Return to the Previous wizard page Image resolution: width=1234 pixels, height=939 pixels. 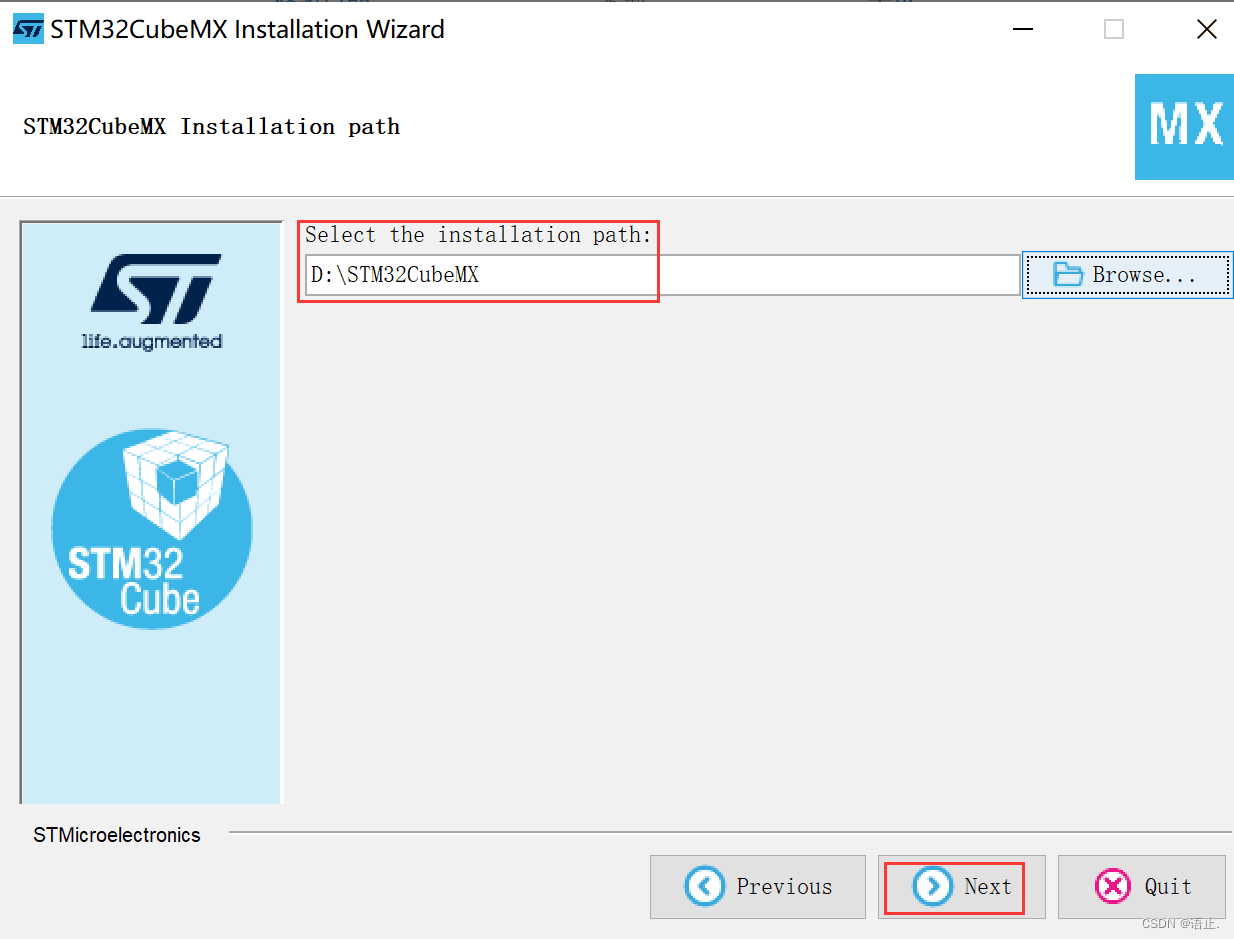pos(758,886)
